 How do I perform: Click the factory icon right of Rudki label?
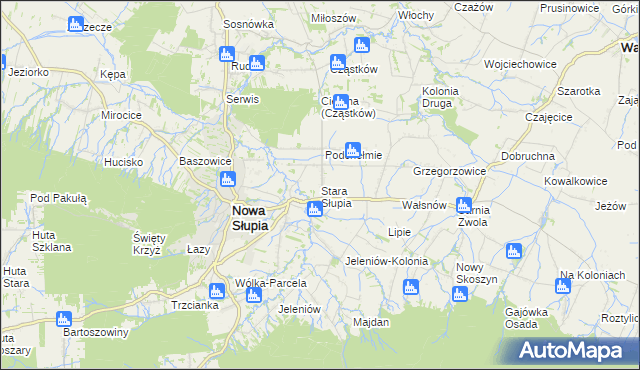tap(257, 63)
